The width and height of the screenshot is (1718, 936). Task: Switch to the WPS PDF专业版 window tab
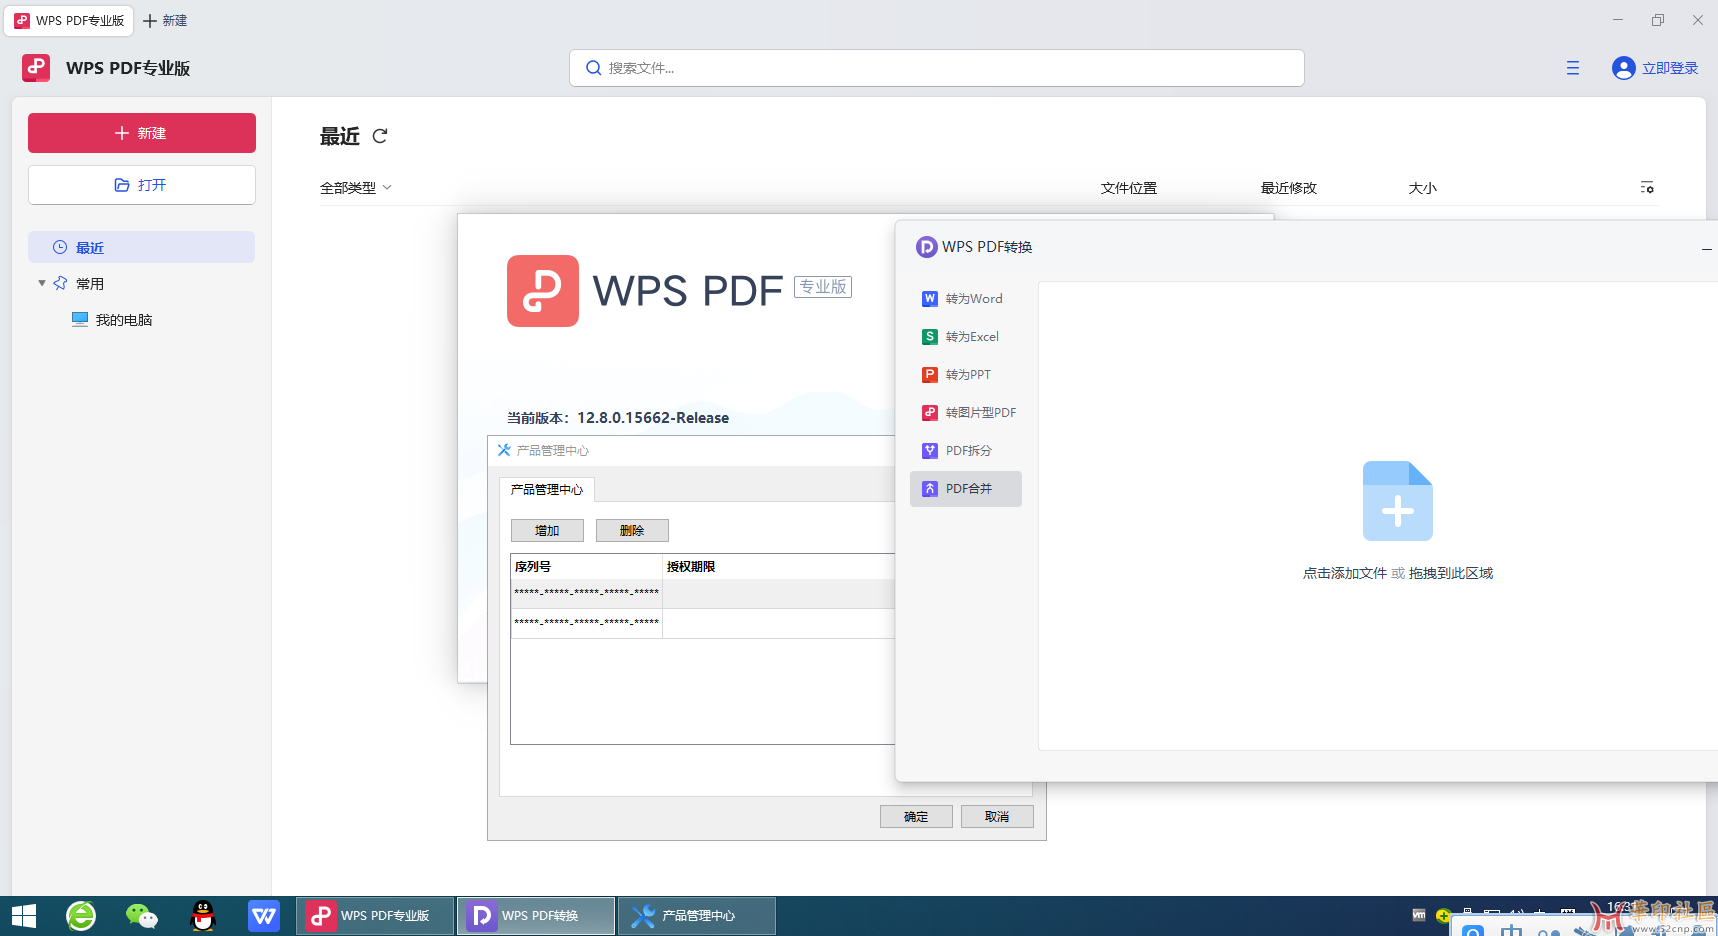coord(69,20)
